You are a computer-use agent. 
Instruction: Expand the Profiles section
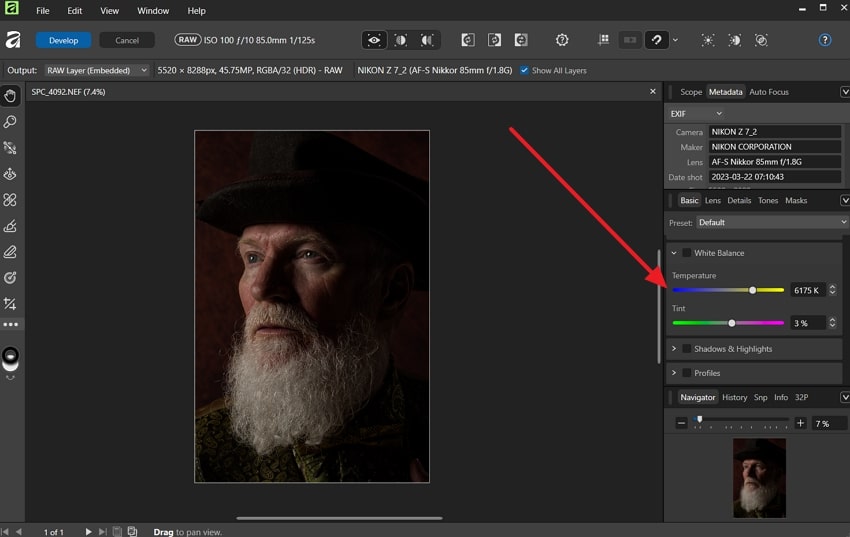[674, 373]
